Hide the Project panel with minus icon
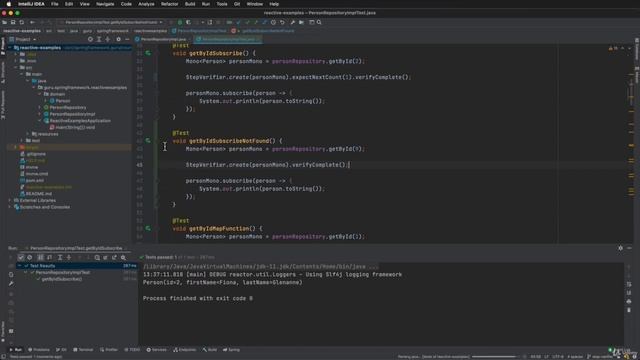The image size is (640, 360). click(127, 39)
